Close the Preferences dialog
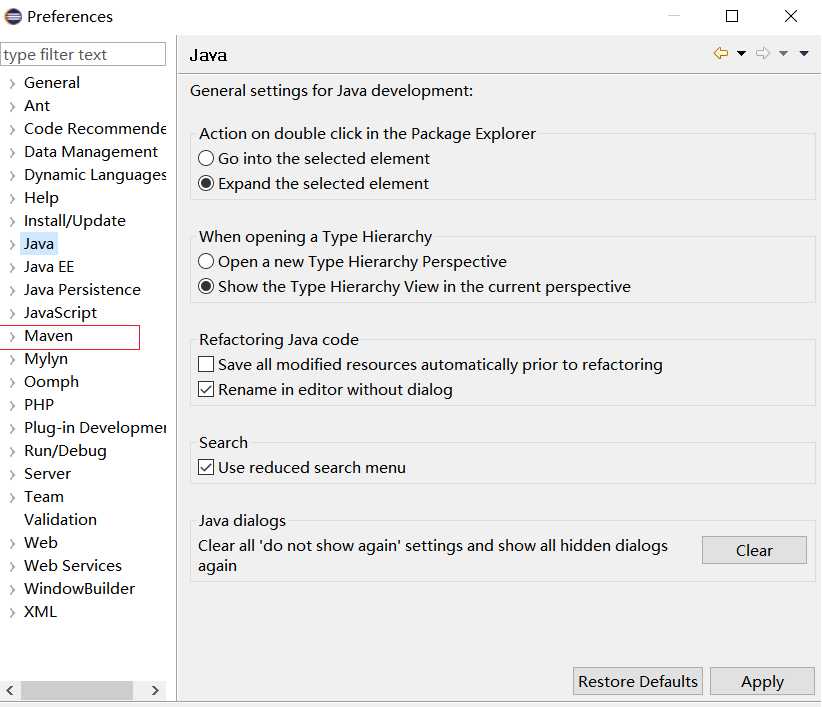Viewport: 822px width, 707px height. 791,16
